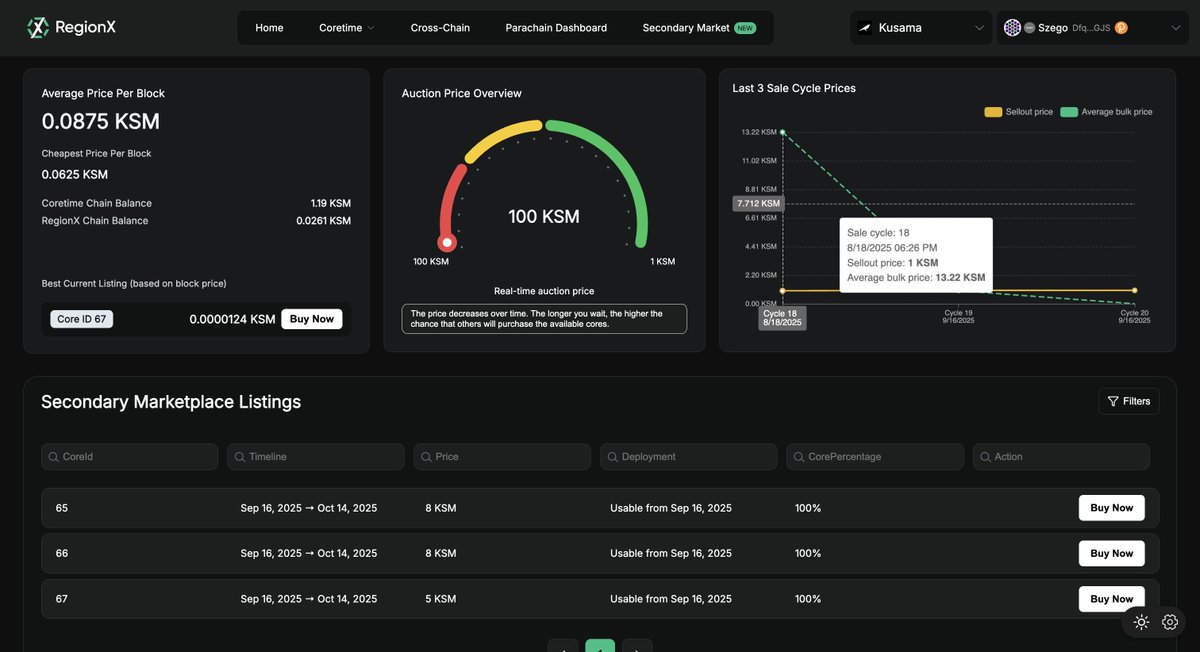Focus the Price search field

502,457
